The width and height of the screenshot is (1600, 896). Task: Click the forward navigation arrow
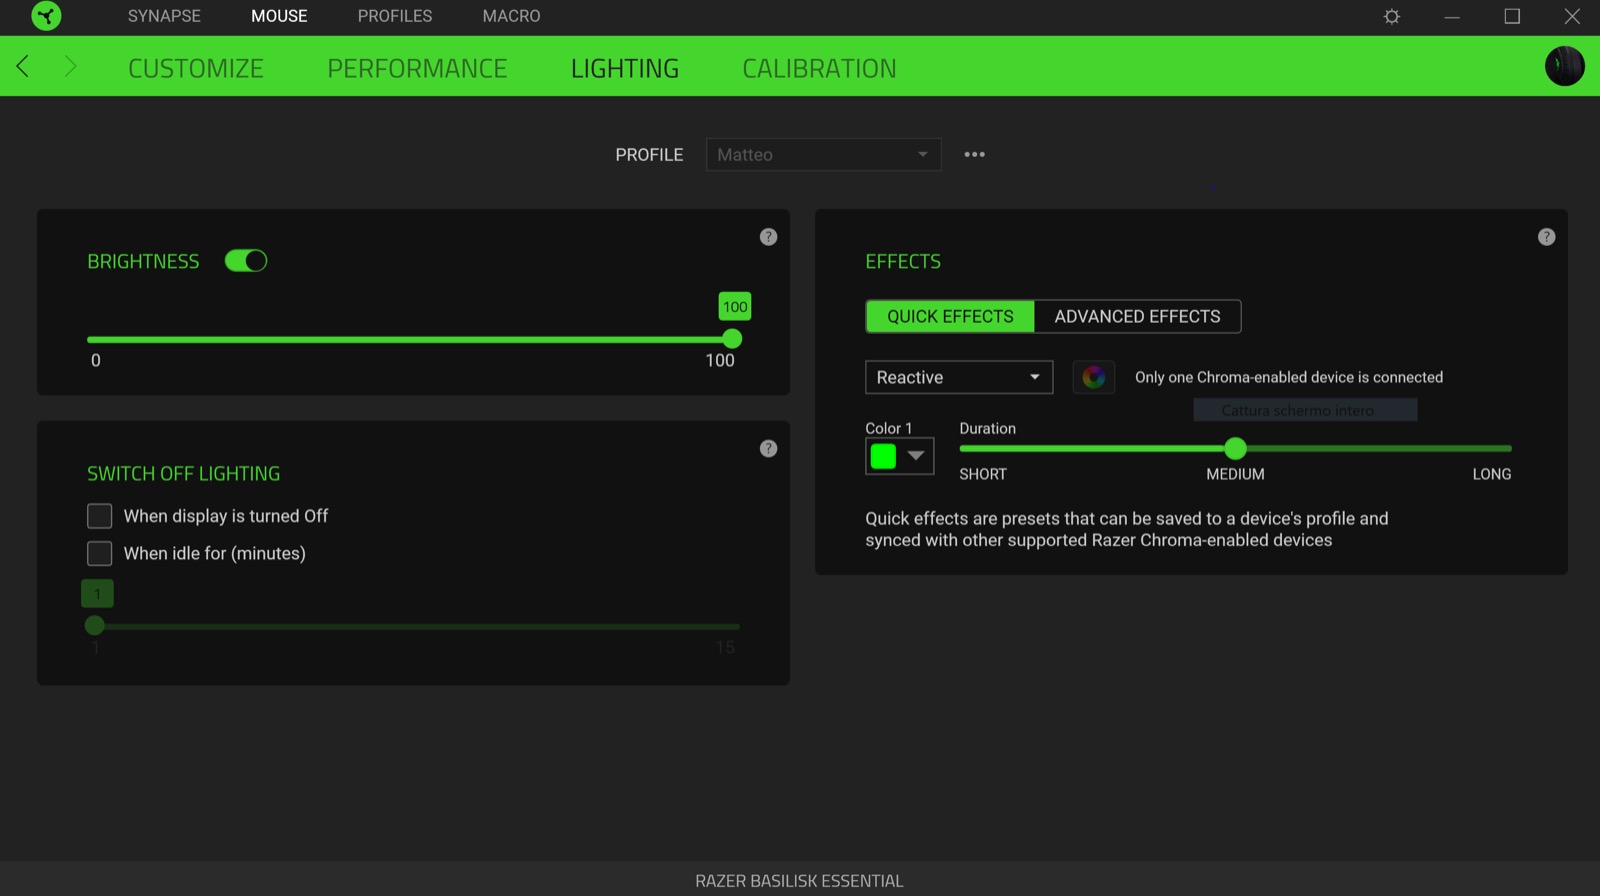[70, 67]
